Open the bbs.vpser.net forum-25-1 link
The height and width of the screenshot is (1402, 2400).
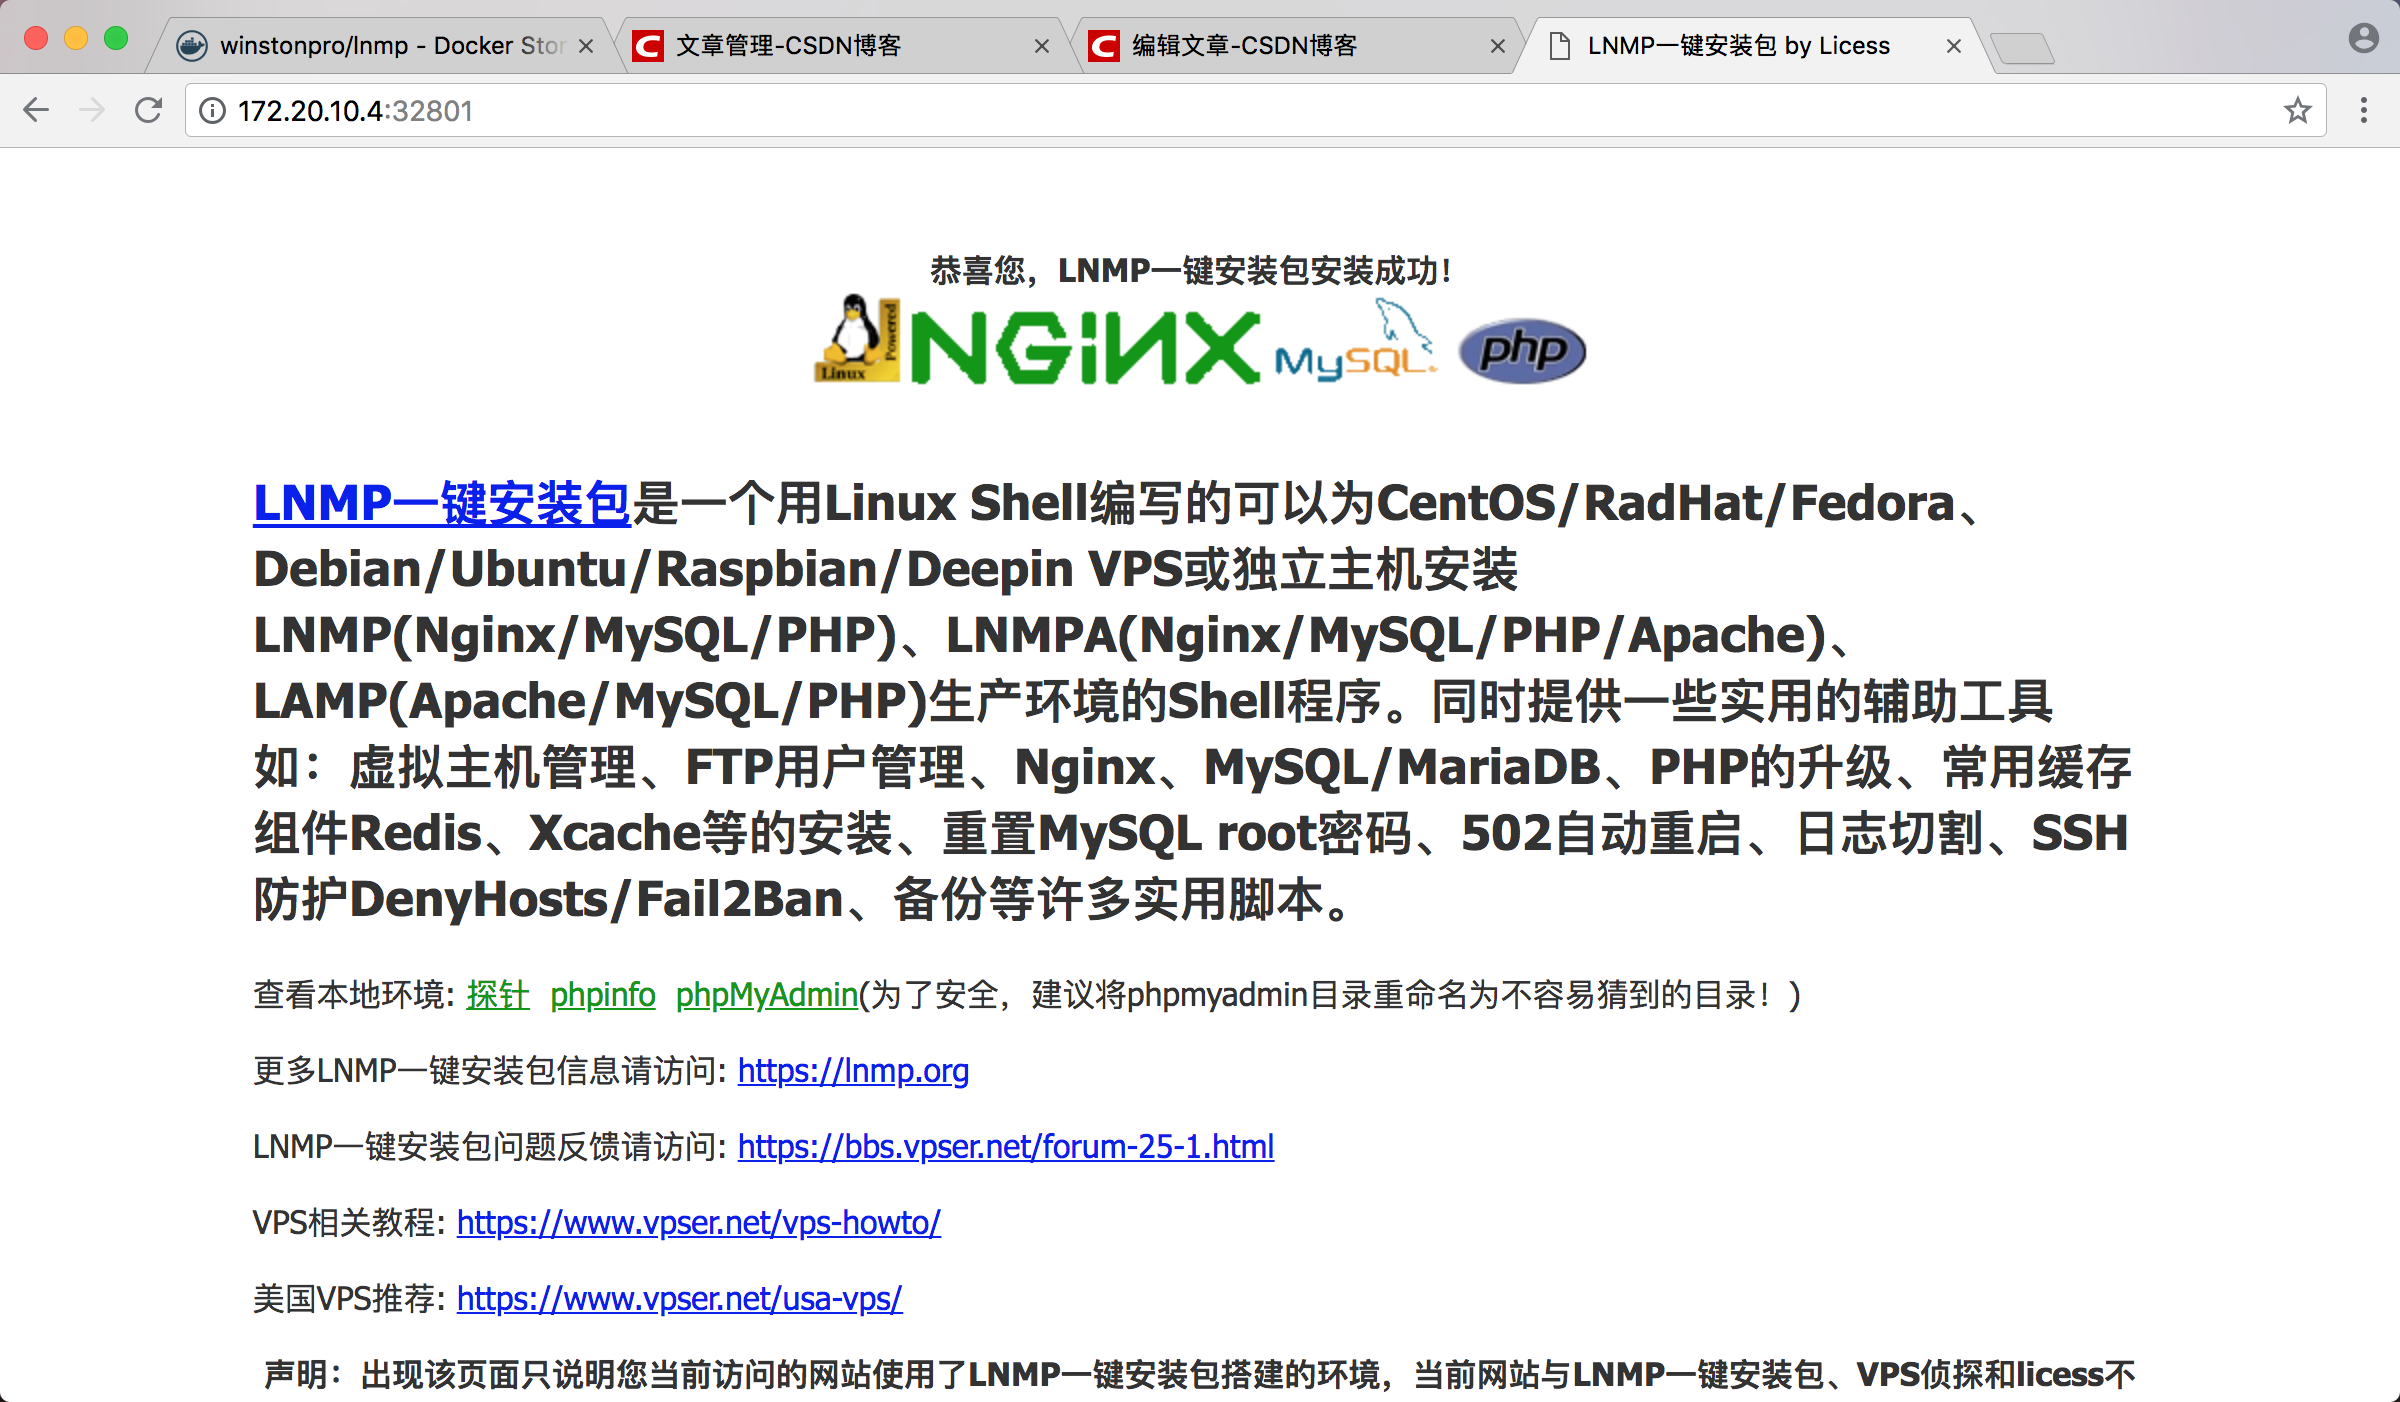pos(1006,1147)
